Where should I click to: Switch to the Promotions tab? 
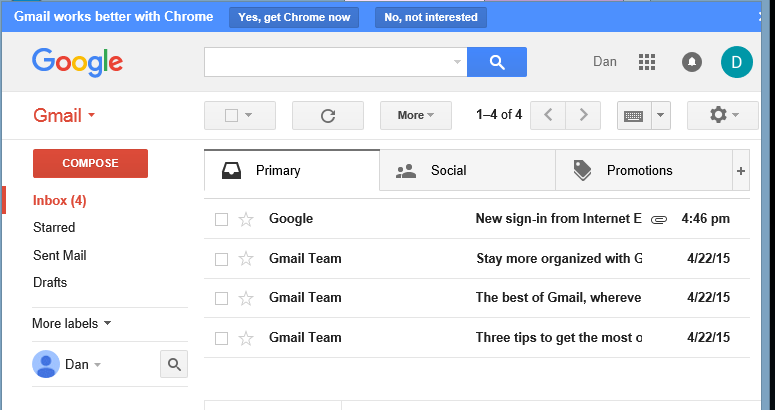coord(644,170)
